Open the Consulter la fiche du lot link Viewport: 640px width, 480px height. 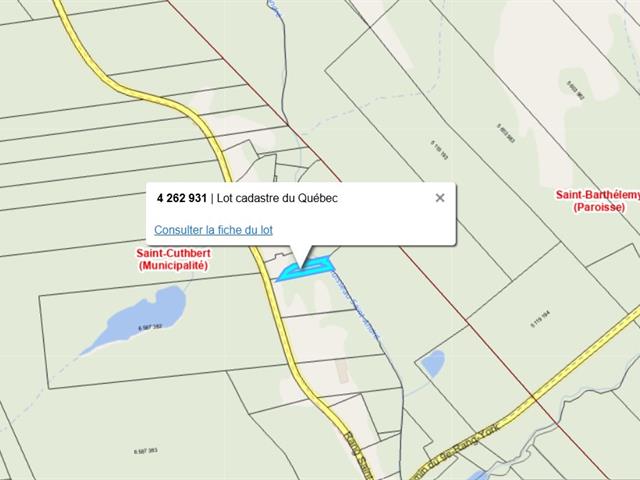pyautogui.click(x=213, y=230)
